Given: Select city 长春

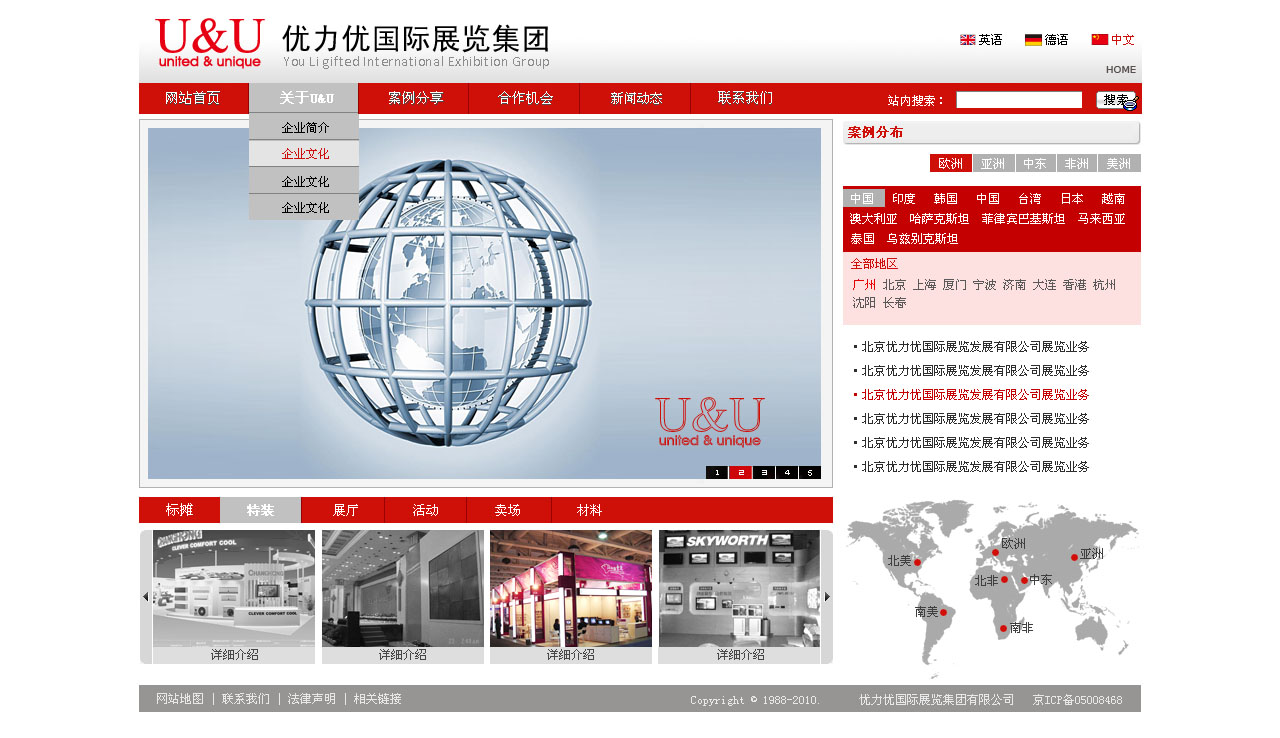Looking at the screenshot, I should 894,303.
